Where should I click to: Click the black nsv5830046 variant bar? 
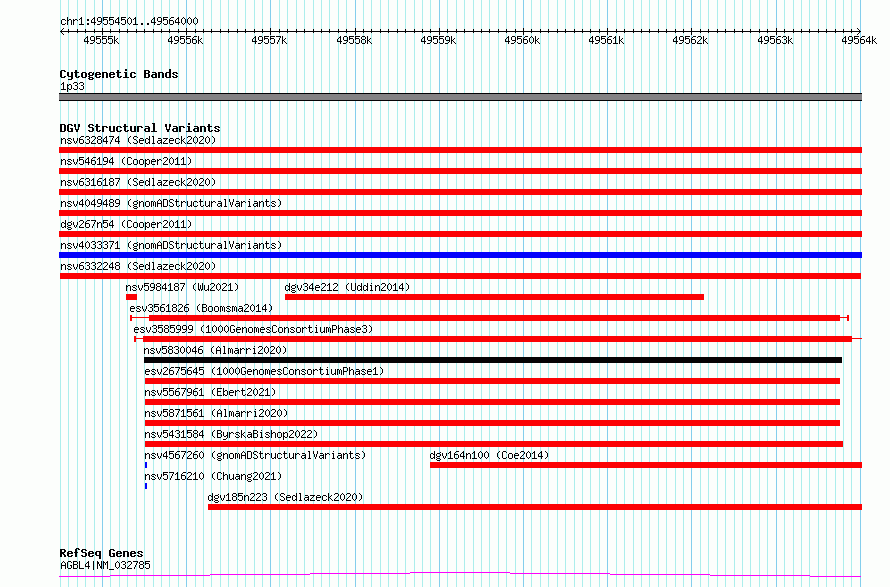click(493, 360)
